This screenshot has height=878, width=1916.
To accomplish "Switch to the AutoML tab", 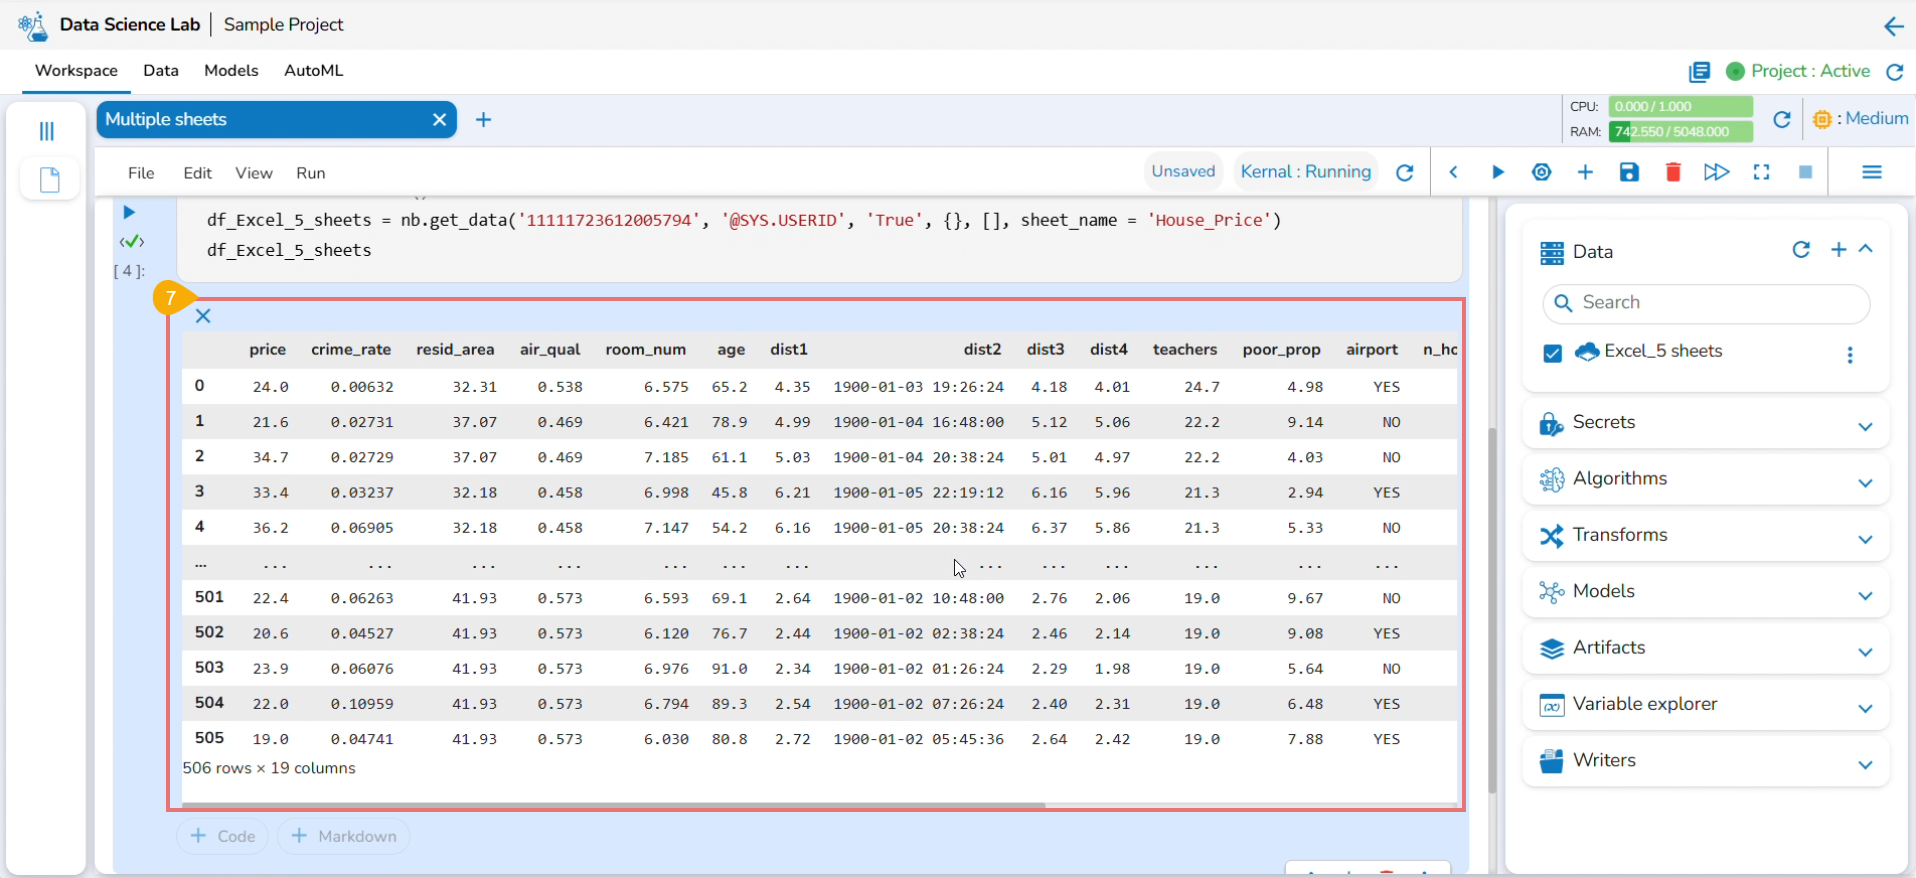I will [x=313, y=70].
